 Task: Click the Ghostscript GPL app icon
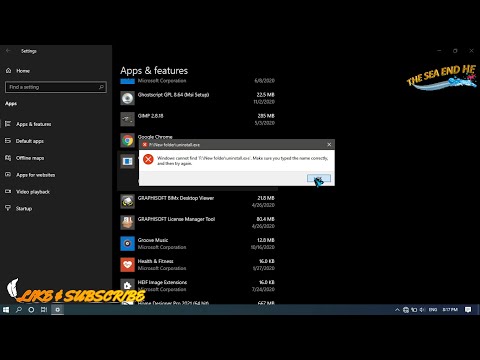127,98
